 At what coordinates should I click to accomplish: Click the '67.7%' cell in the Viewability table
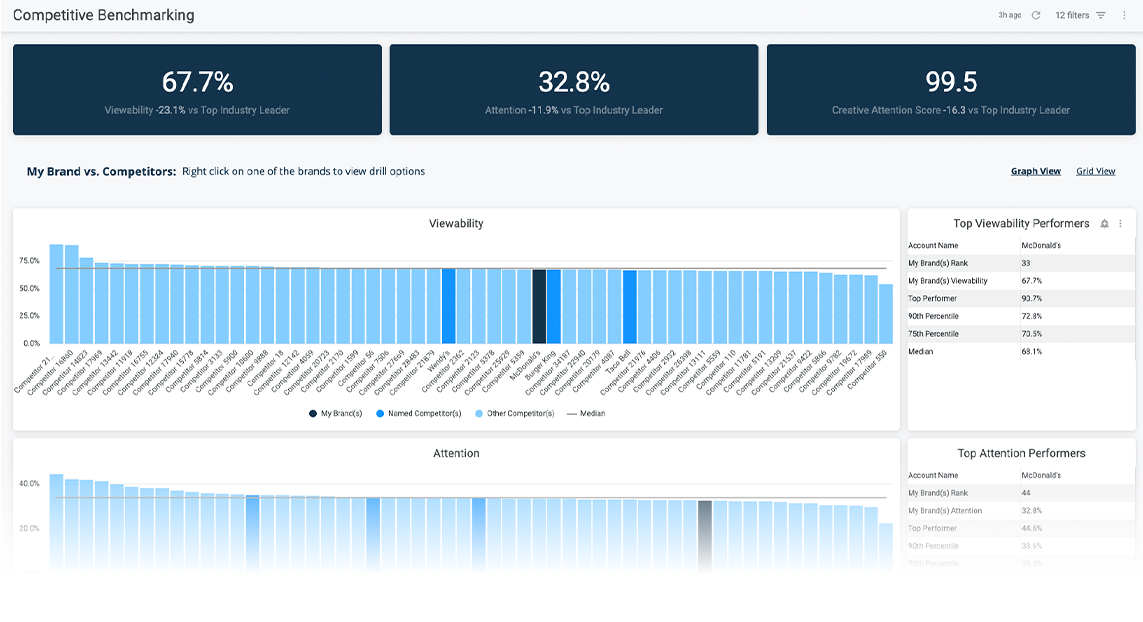(x=1031, y=281)
